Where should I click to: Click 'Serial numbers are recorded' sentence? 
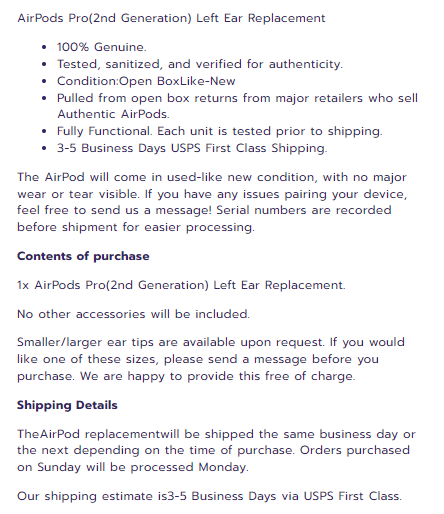[x=304, y=210]
